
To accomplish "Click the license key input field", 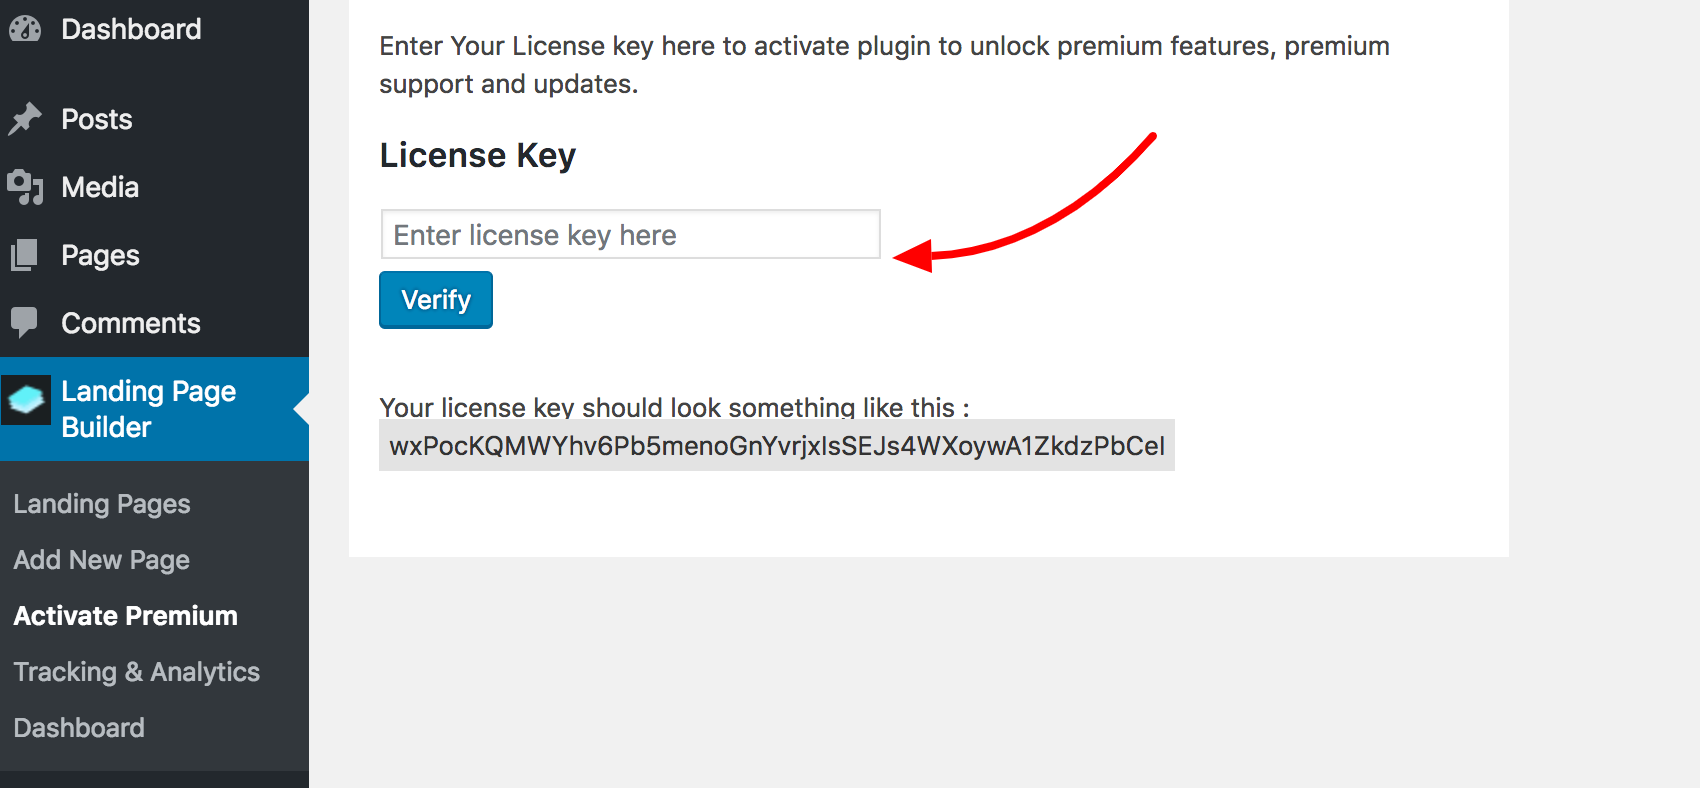I will point(629,234).
